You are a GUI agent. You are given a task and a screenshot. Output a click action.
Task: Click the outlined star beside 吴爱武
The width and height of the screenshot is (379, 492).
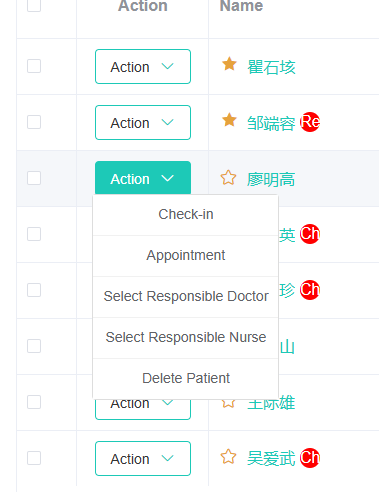coord(228,457)
